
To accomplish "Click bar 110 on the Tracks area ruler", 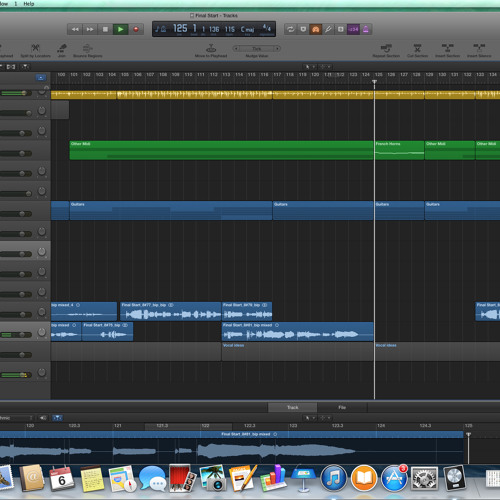I will coord(188,75).
